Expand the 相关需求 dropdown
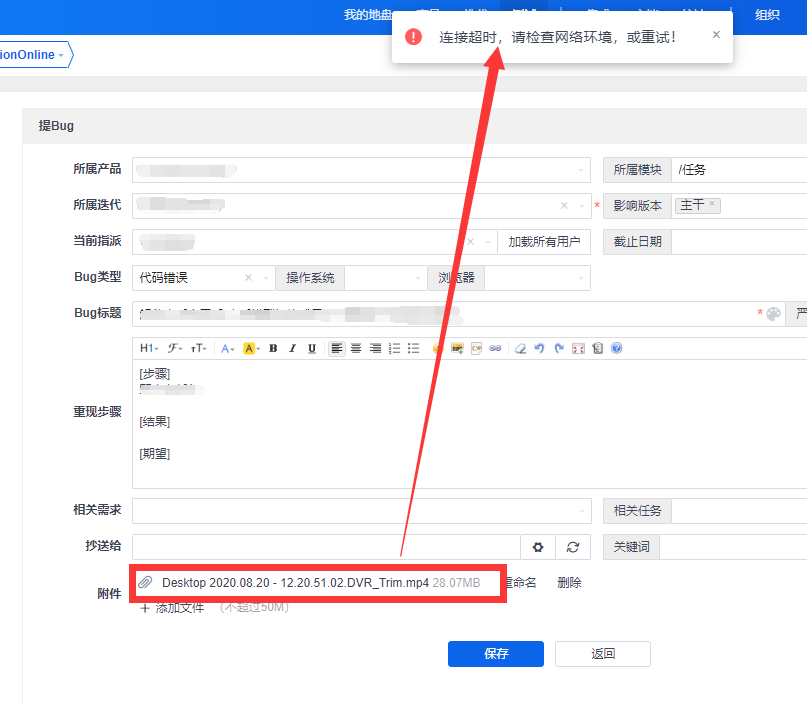 582,511
